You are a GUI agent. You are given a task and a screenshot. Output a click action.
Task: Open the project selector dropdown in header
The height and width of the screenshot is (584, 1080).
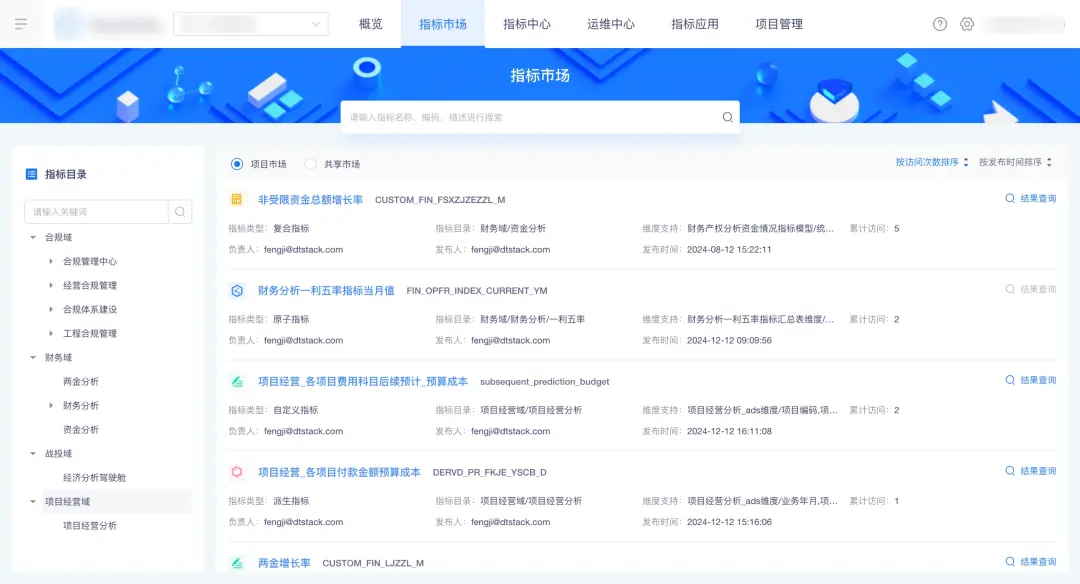pyautogui.click(x=251, y=24)
